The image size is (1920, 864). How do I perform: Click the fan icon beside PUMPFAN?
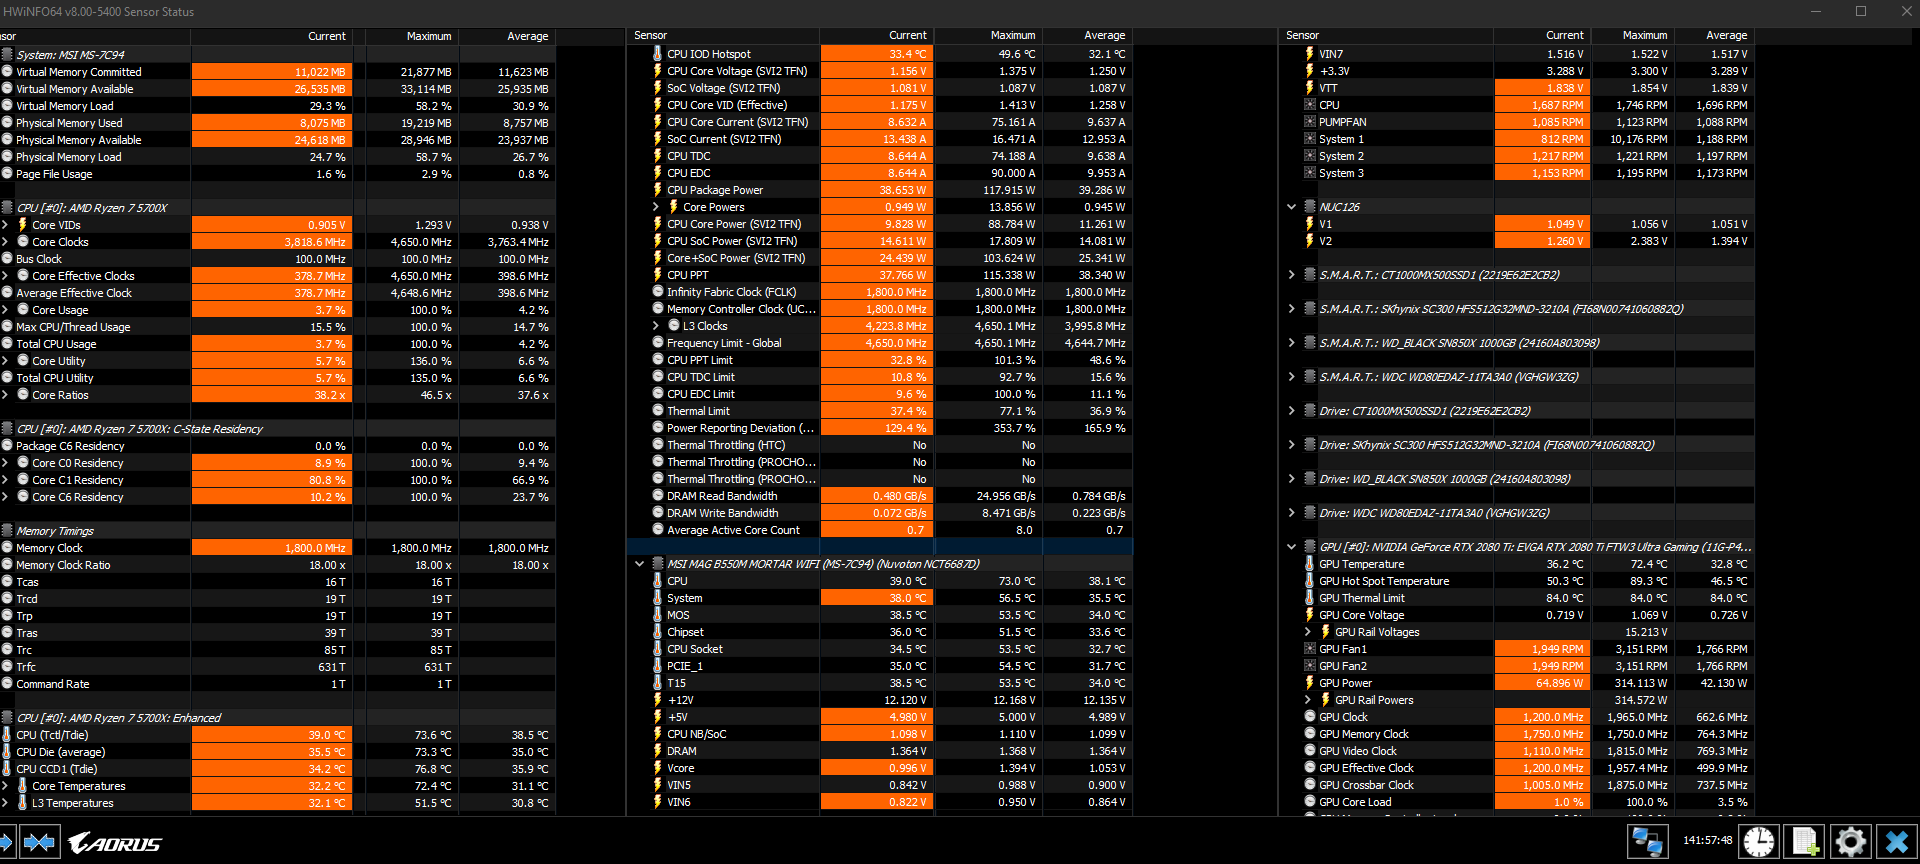point(1310,122)
